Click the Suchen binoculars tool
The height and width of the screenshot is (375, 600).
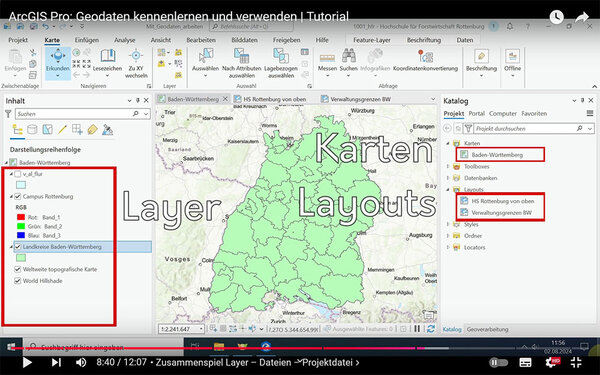coord(349,63)
